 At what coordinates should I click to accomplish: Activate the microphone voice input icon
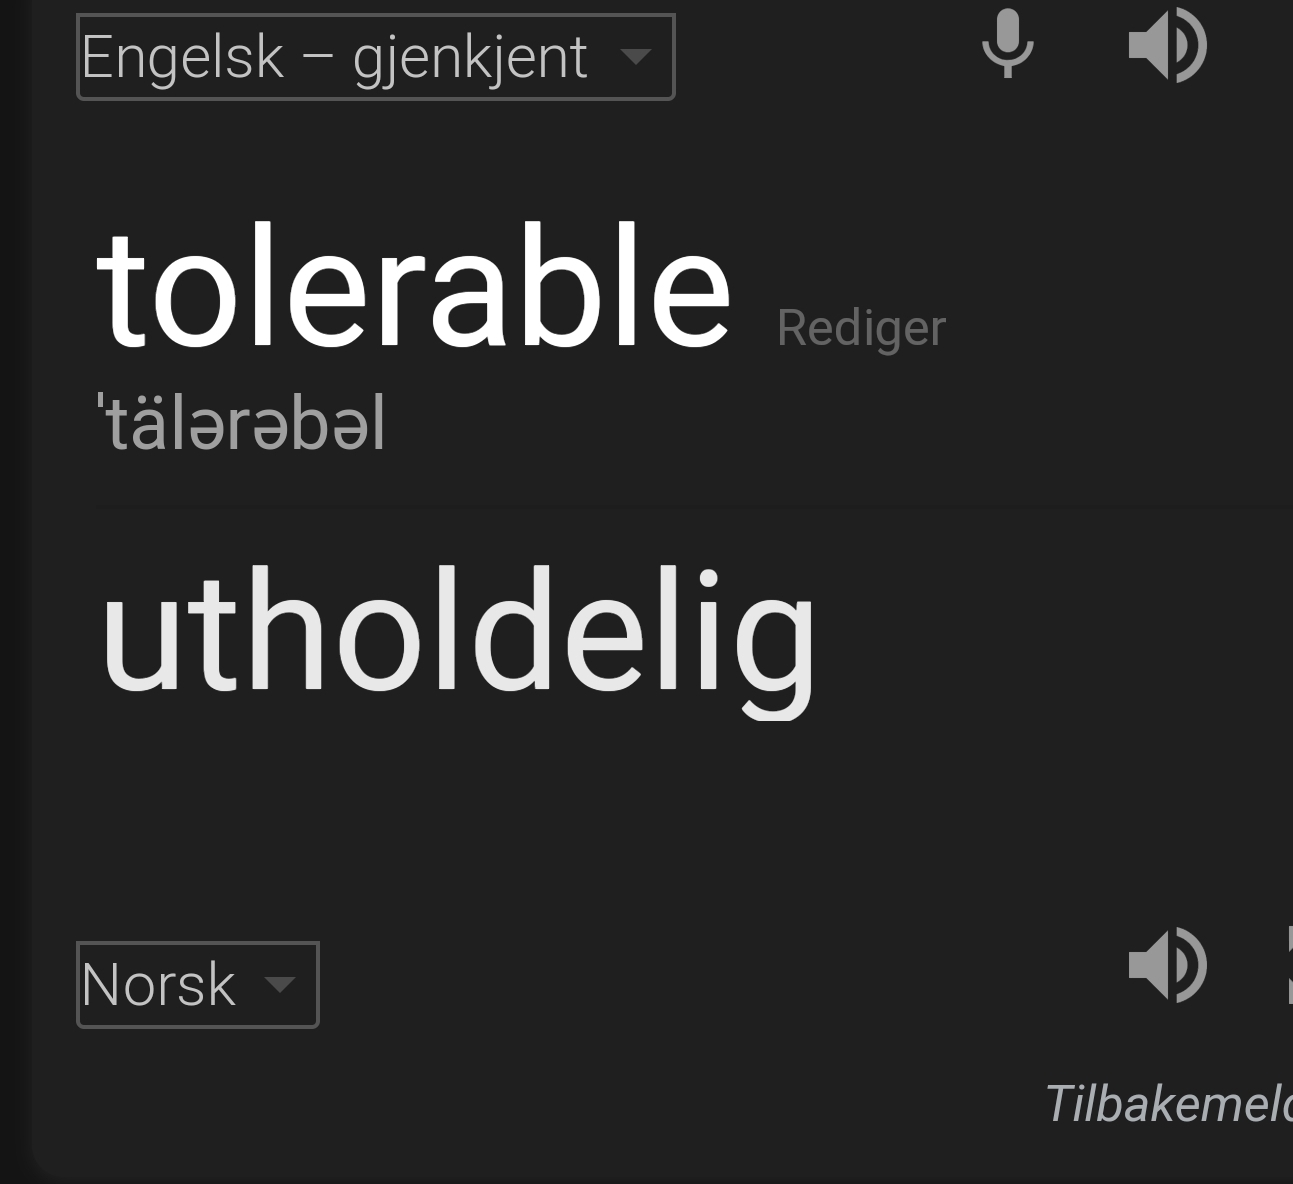click(1007, 44)
